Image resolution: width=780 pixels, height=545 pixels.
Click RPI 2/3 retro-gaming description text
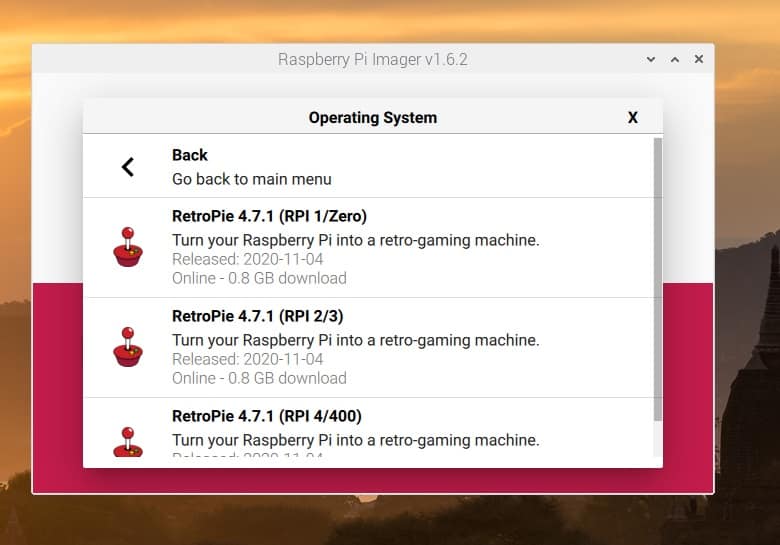[356, 340]
